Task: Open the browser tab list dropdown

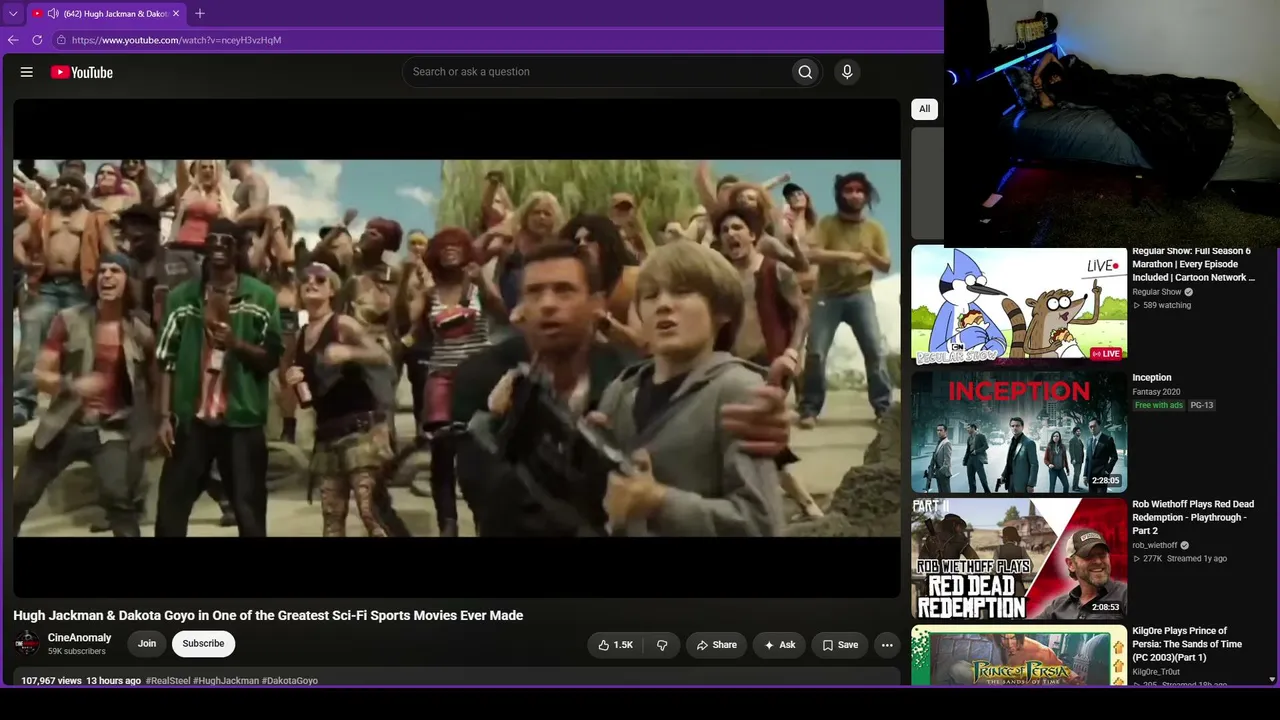Action: (x=13, y=14)
